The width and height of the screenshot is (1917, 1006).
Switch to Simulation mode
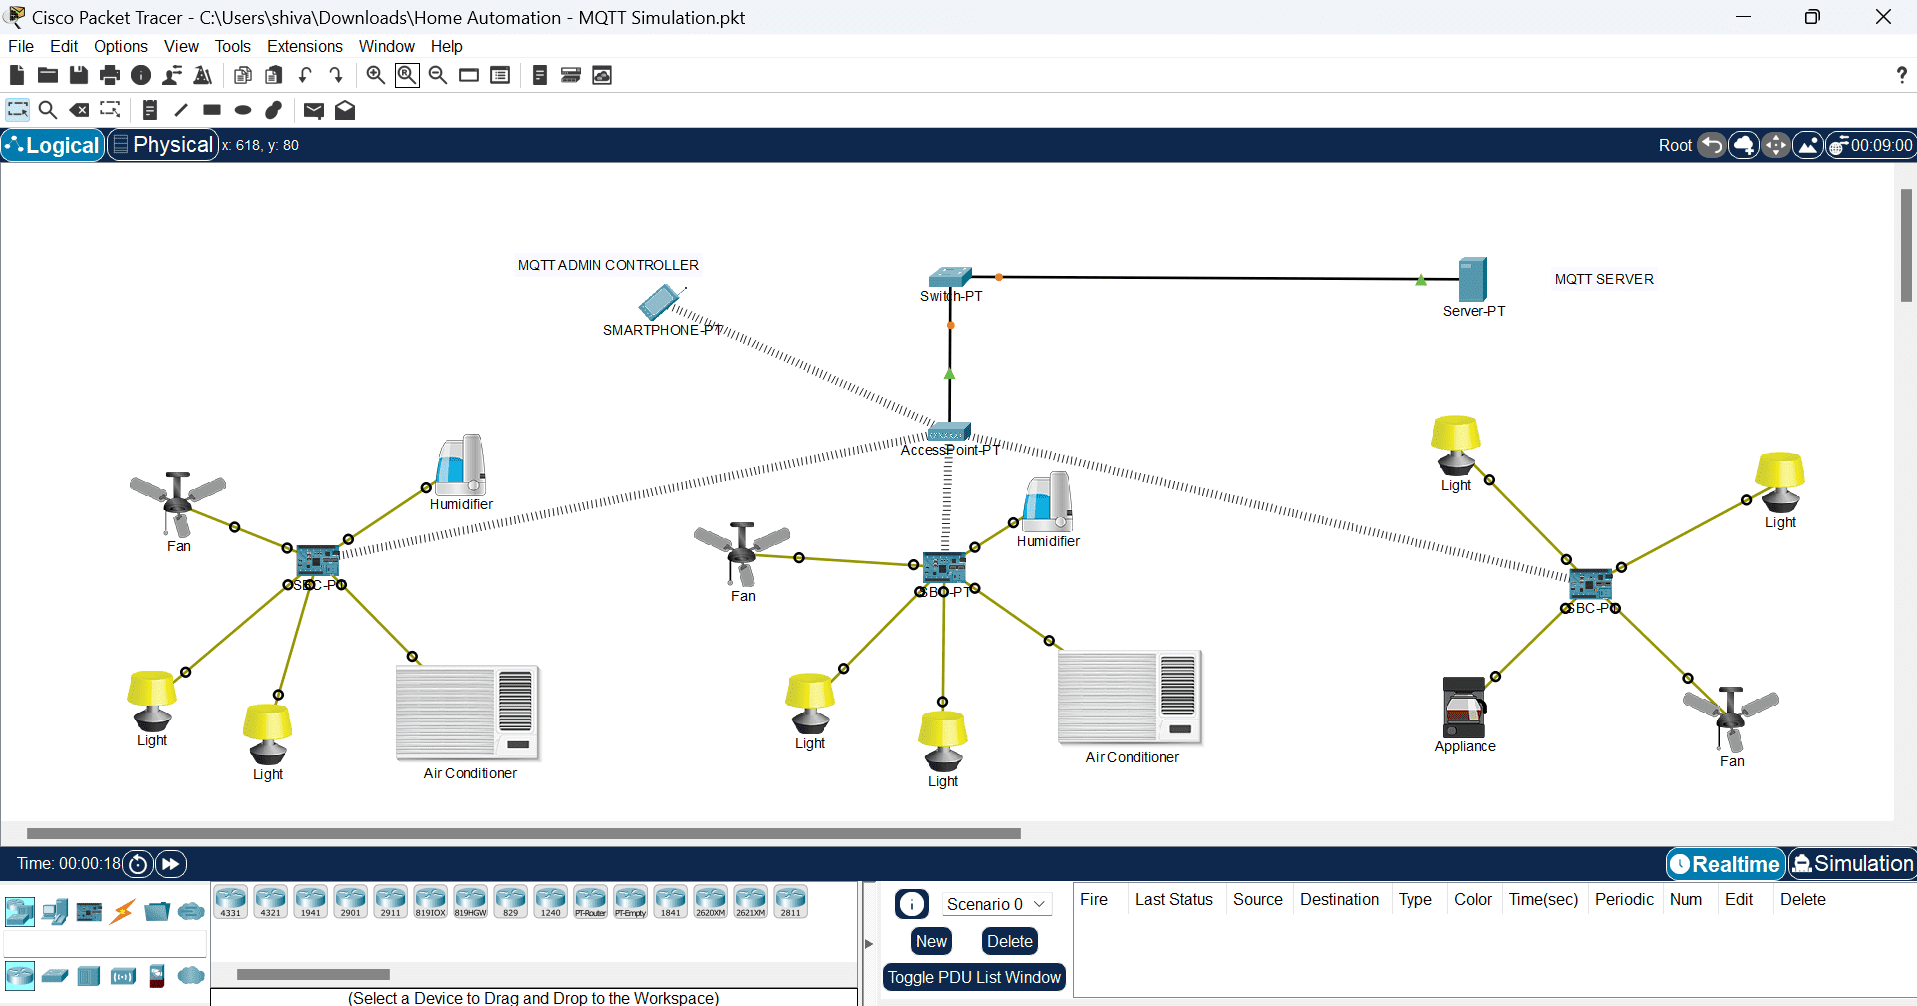1852,864
